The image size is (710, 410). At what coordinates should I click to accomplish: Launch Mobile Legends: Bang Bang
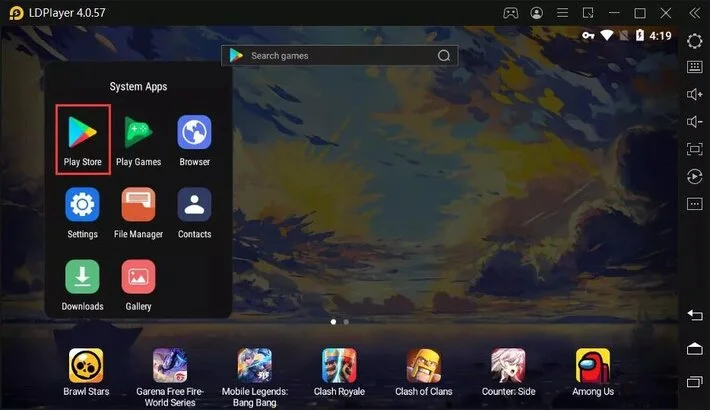[x=254, y=365]
